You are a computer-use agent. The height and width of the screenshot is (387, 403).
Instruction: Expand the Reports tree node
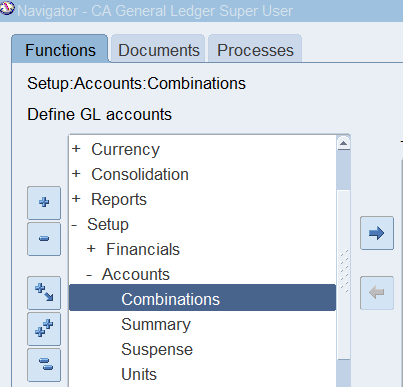[76, 199]
